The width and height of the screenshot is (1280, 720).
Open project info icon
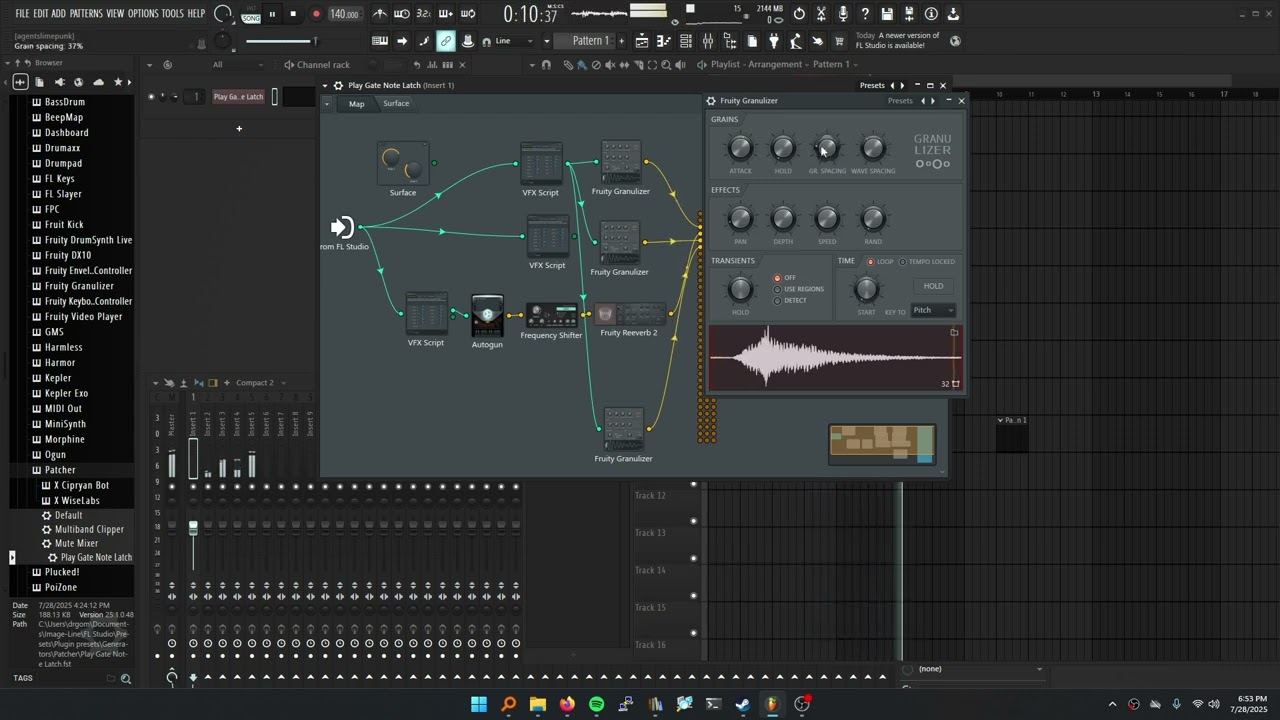931,14
